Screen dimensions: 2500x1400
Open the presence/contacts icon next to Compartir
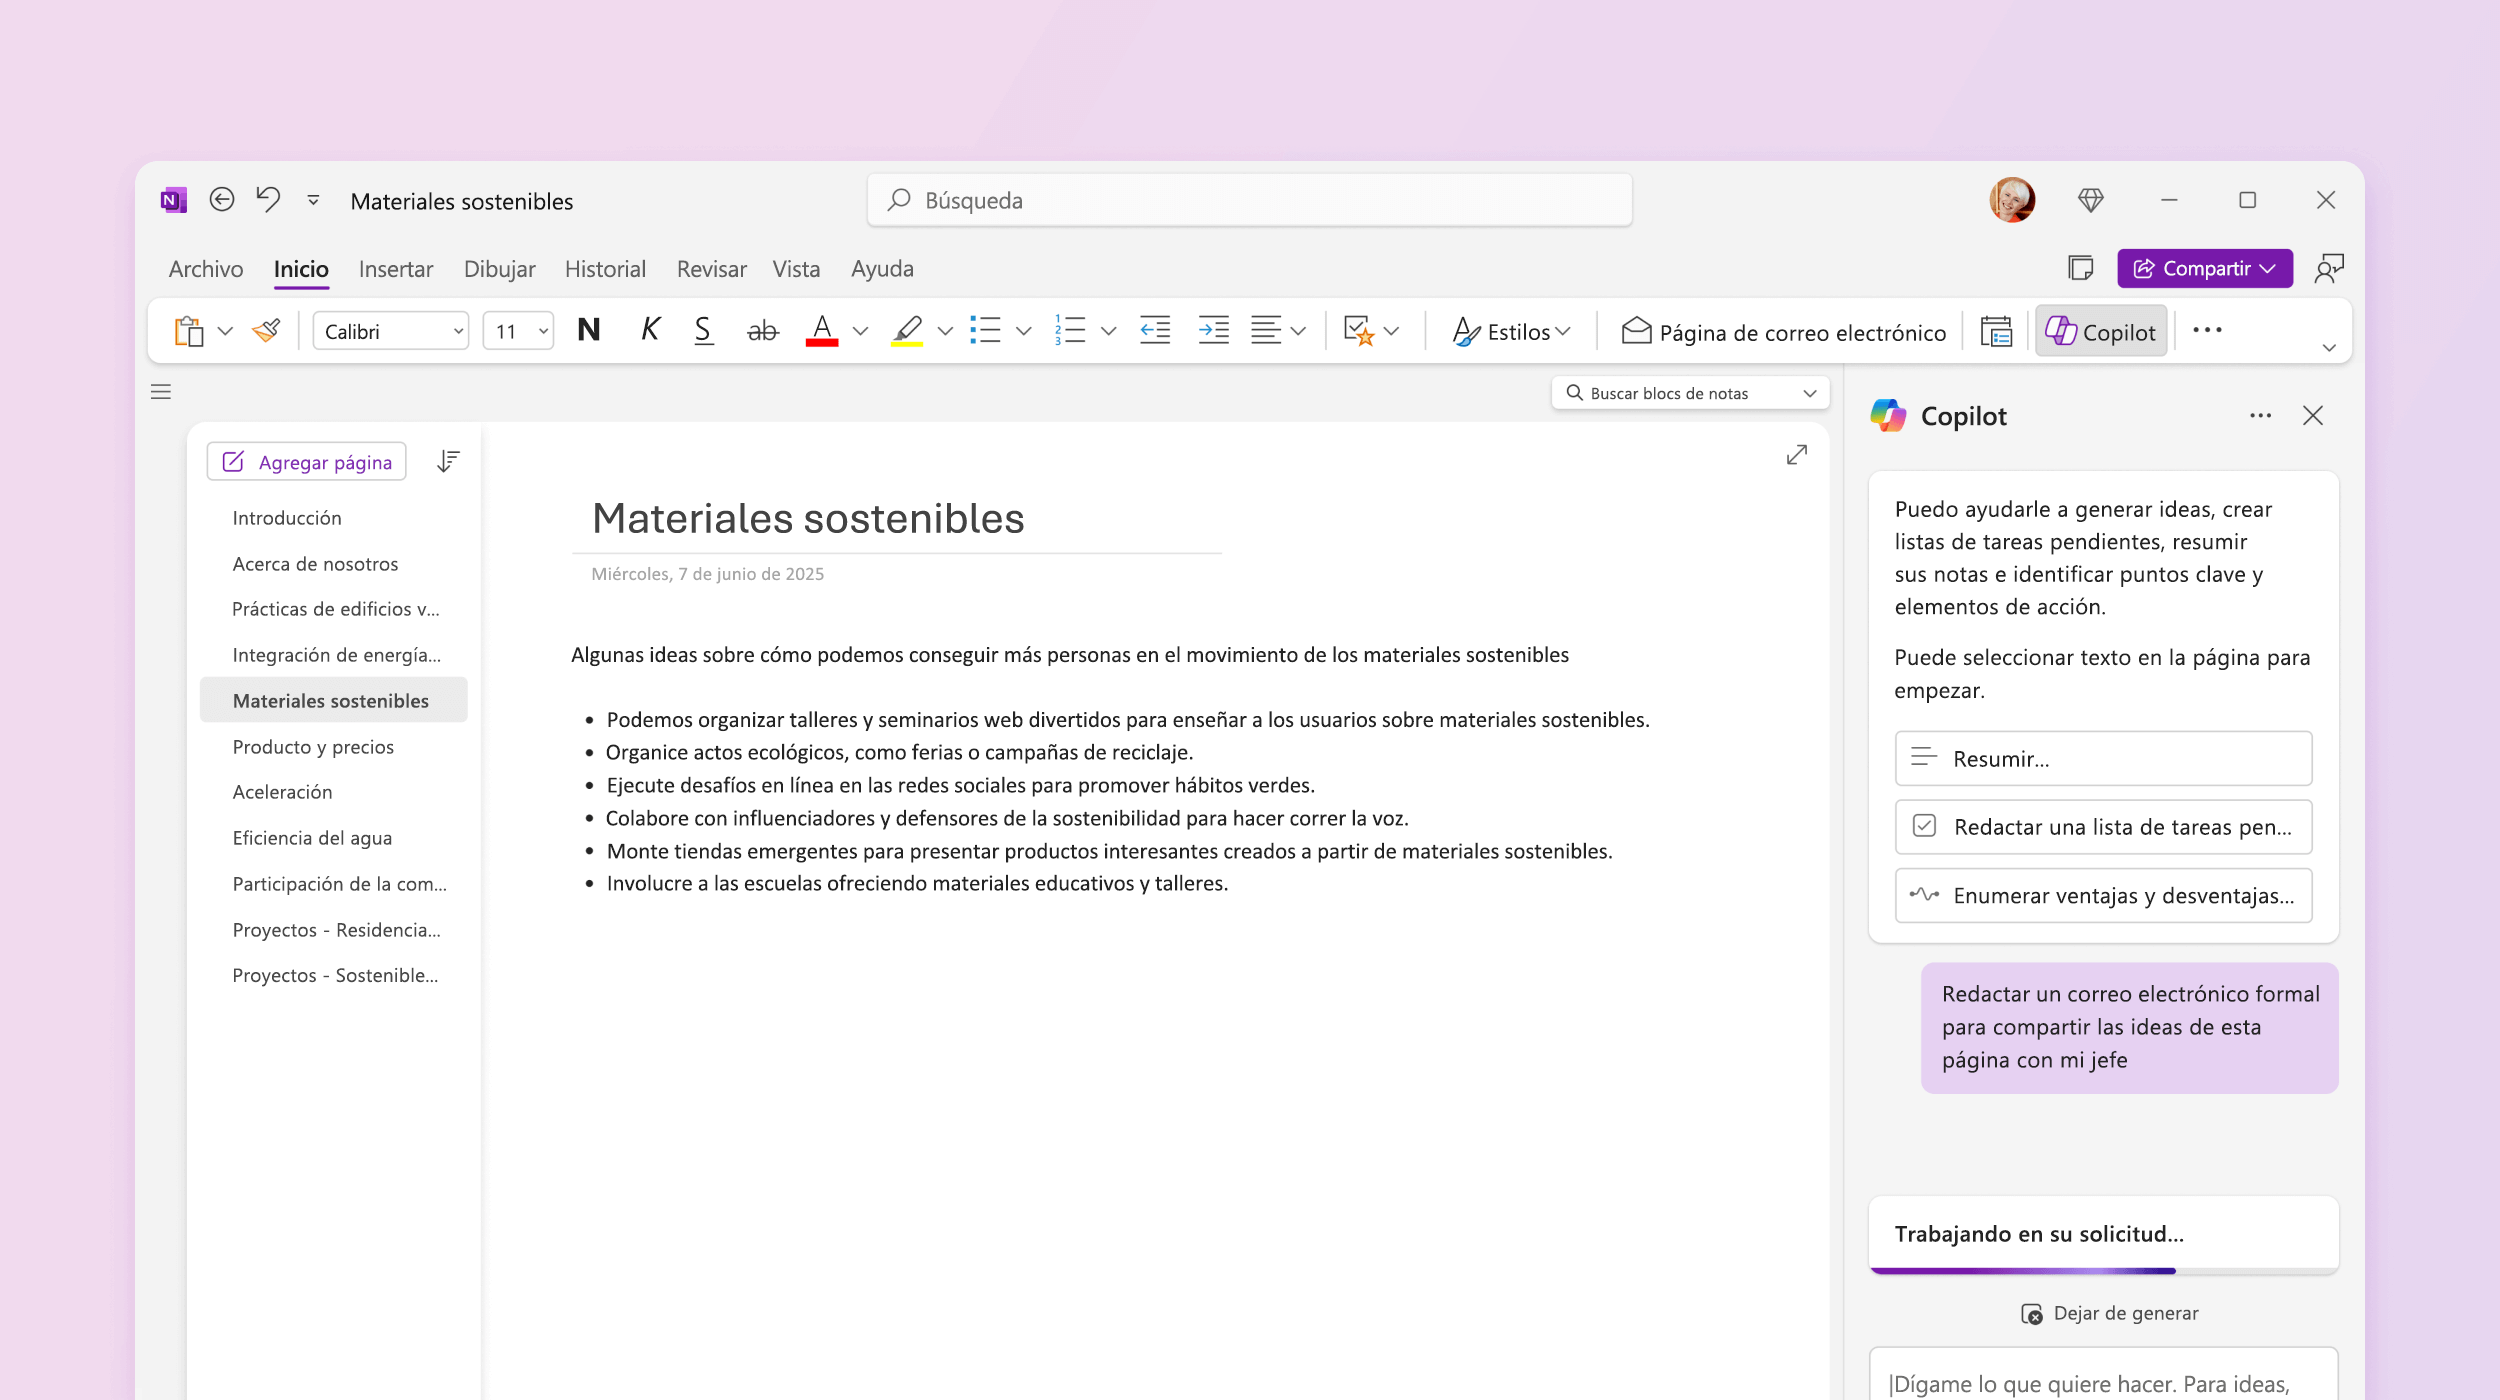pyautogui.click(x=2329, y=268)
